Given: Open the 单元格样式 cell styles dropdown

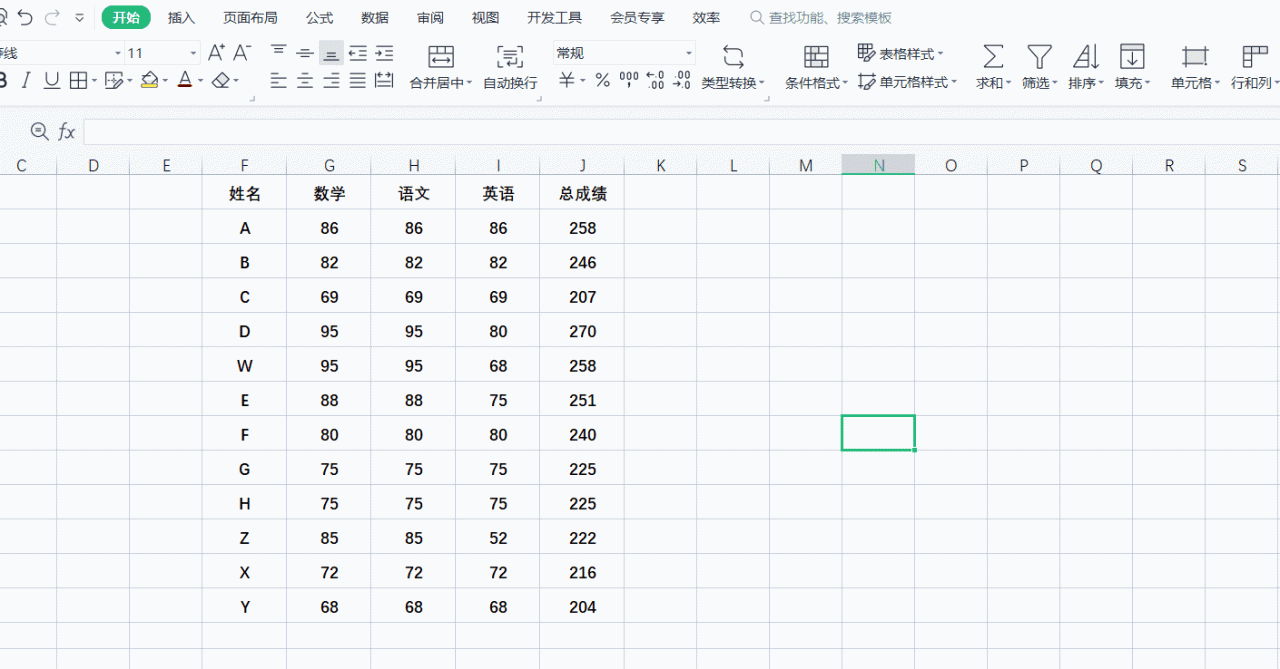Looking at the screenshot, I should pyautogui.click(x=907, y=82).
